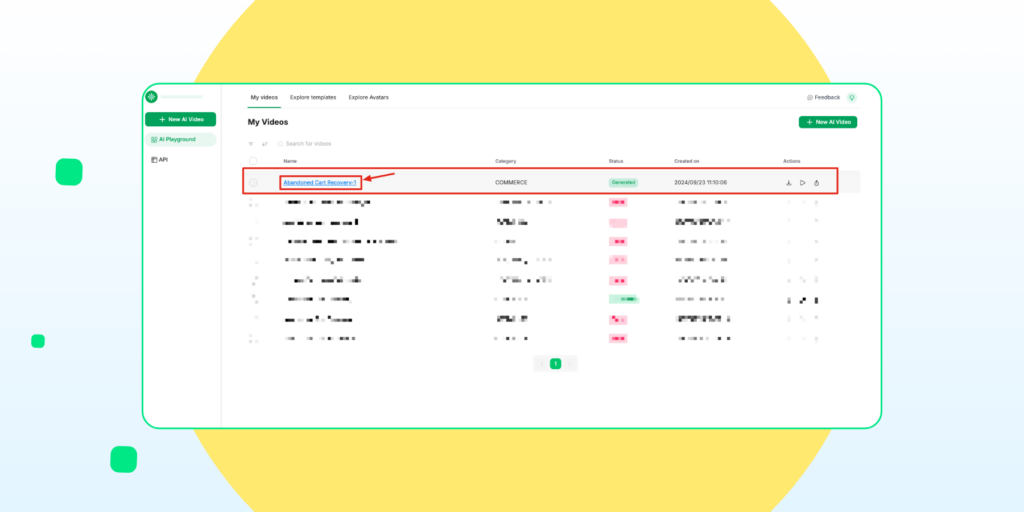Click the filter icon above the table
Image resolution: width=1024 pixels, height=512 pixels.
click(x=251, y=144)
